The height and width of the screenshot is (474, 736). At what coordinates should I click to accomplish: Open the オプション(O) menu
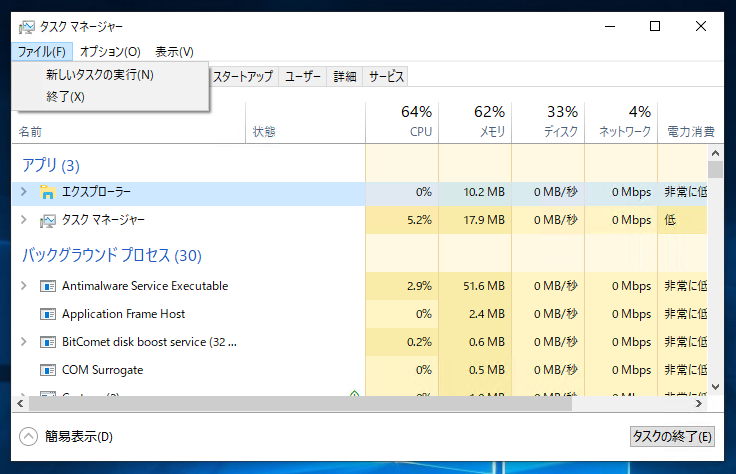(x=110, y=52)
